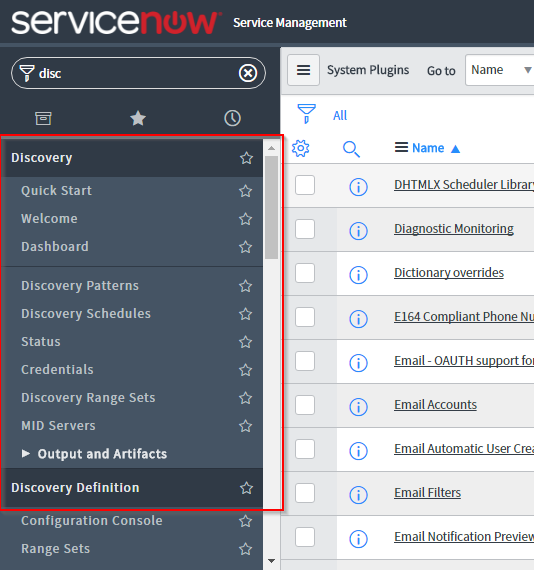Preview Diagnostic Monitoring record info
534x570 pixels.
(358, 231)
